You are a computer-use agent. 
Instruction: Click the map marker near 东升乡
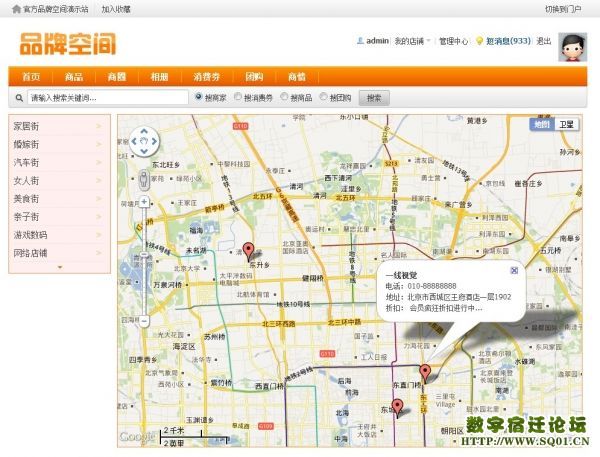pyautogui.click(x=249, y=252)
